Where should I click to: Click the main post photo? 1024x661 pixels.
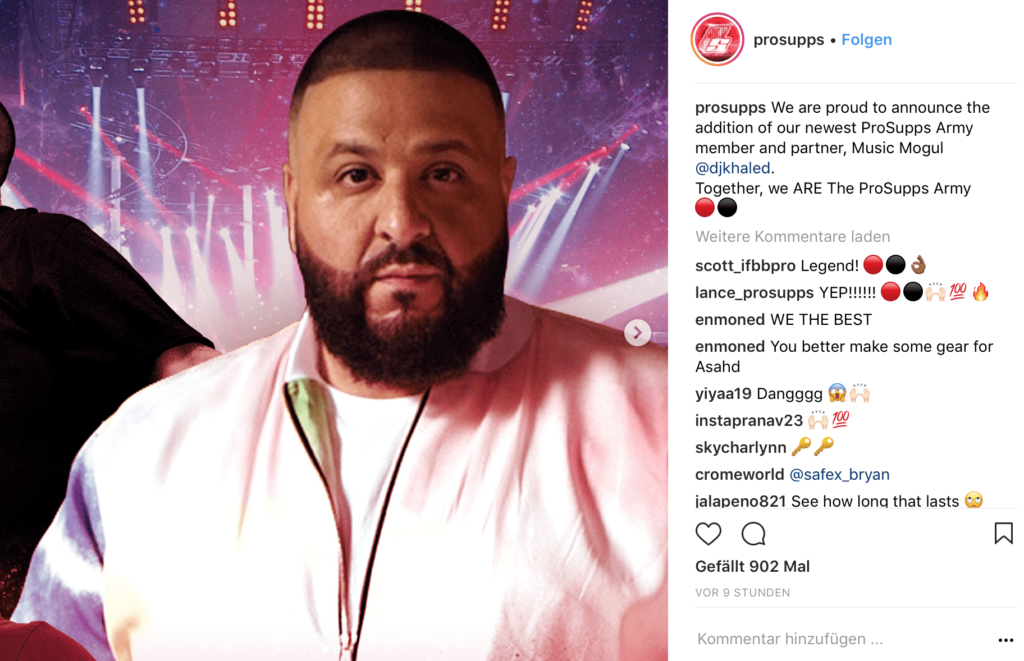tap(334, 330)
